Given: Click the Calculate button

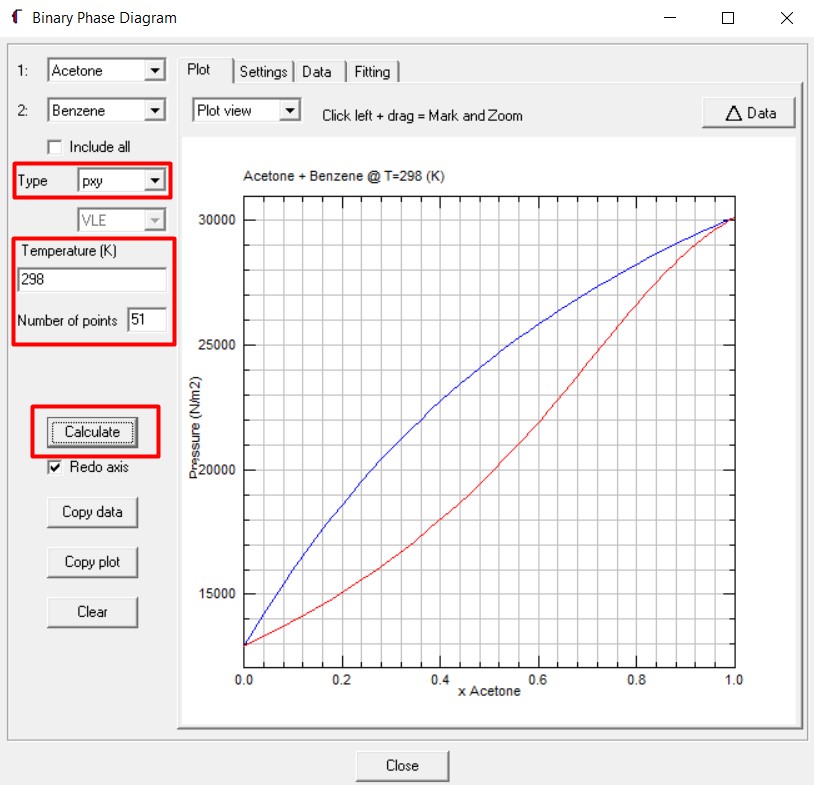Looking at the screenshot, I should pos(92,432).
